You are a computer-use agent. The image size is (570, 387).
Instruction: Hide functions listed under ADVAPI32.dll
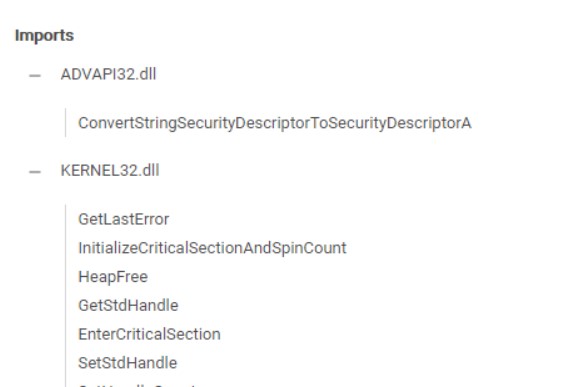pyautogui.click(x=35, y=76)
